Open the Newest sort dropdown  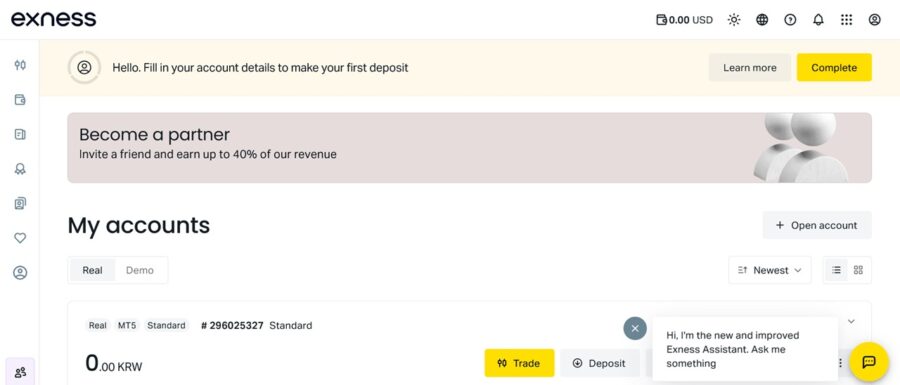[x=770, y=270]
